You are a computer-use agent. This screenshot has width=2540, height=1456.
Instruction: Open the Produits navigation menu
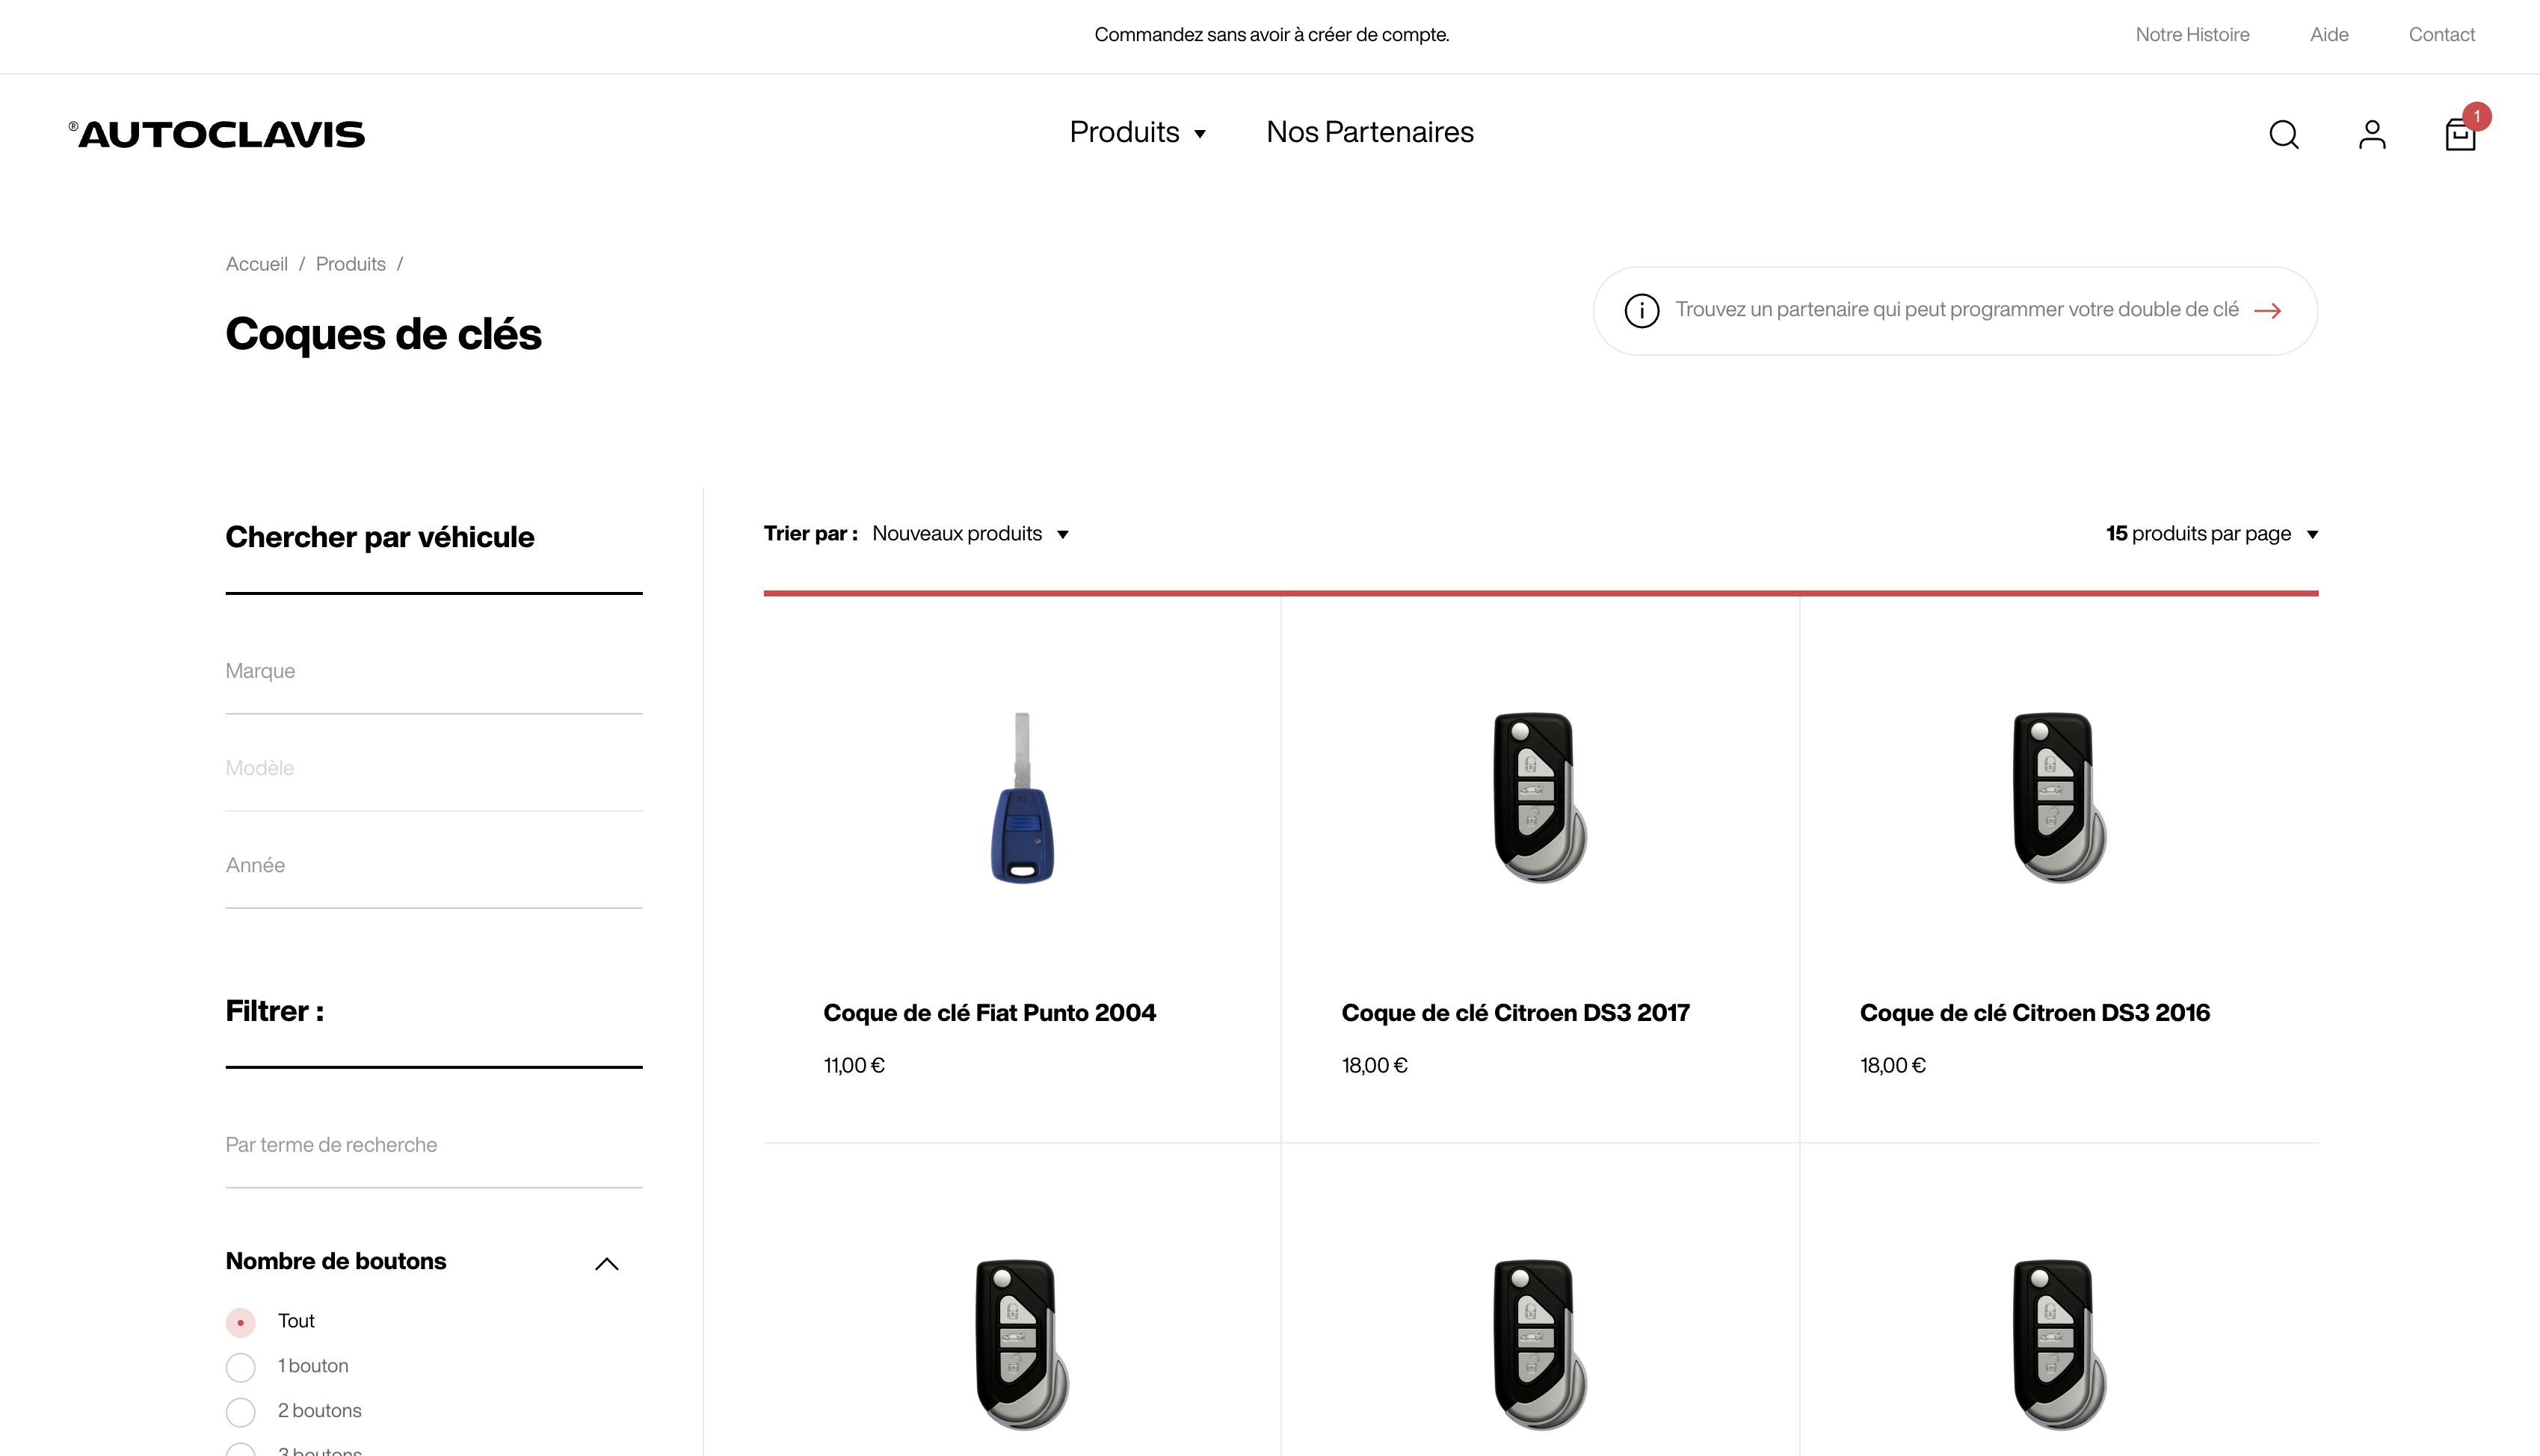(1137, 132)
